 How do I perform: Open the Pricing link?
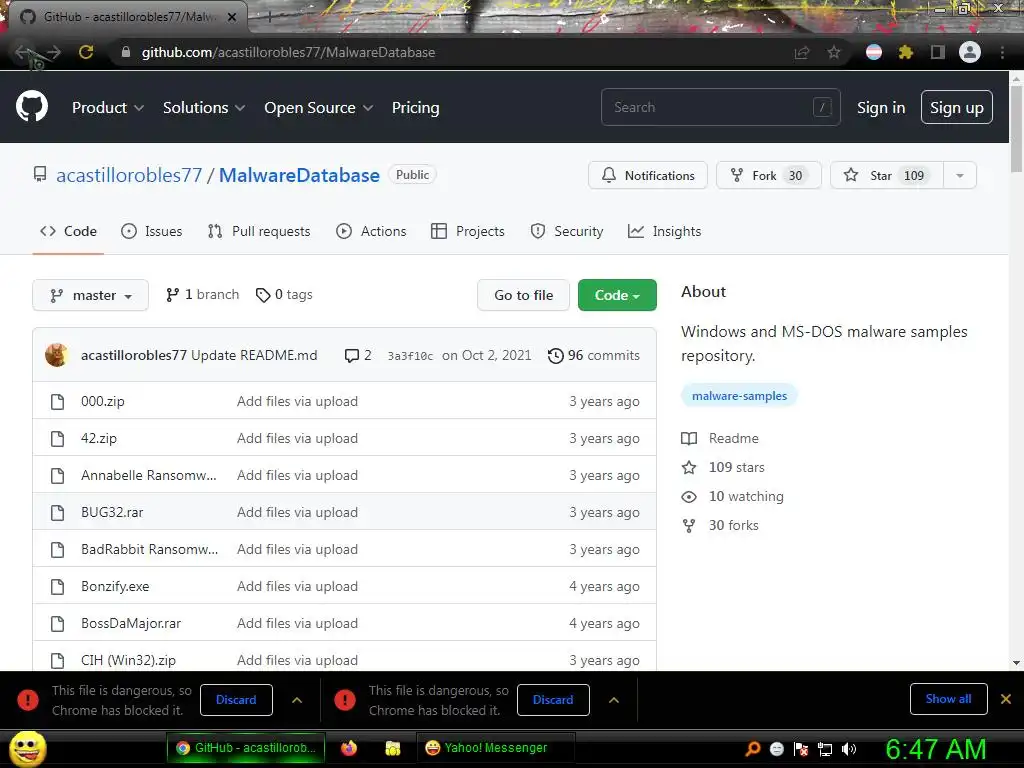pos(415,108)
